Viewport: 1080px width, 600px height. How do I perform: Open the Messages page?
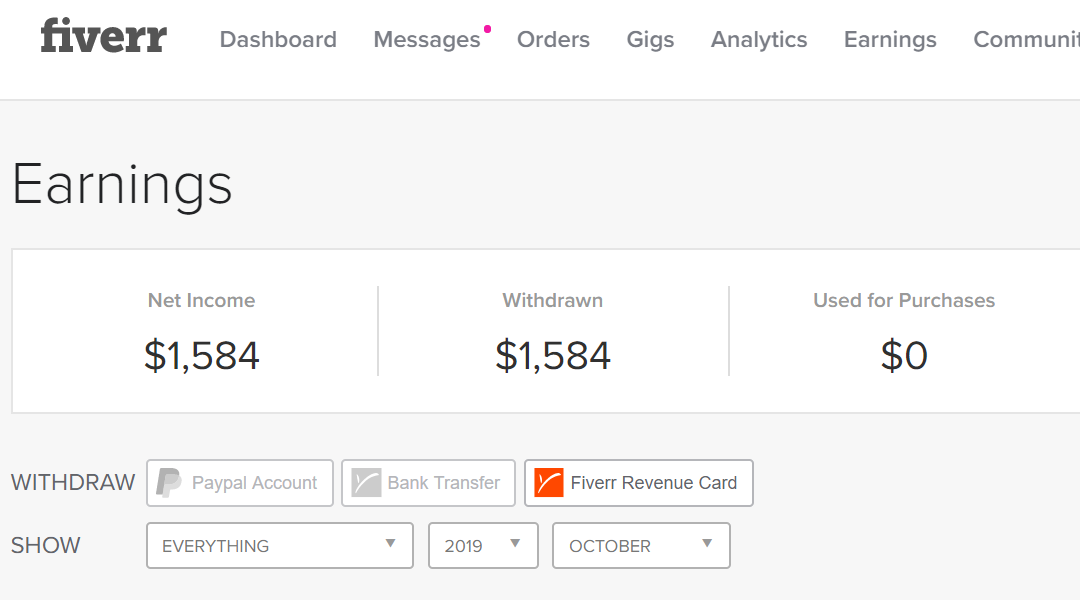point(427,39)
